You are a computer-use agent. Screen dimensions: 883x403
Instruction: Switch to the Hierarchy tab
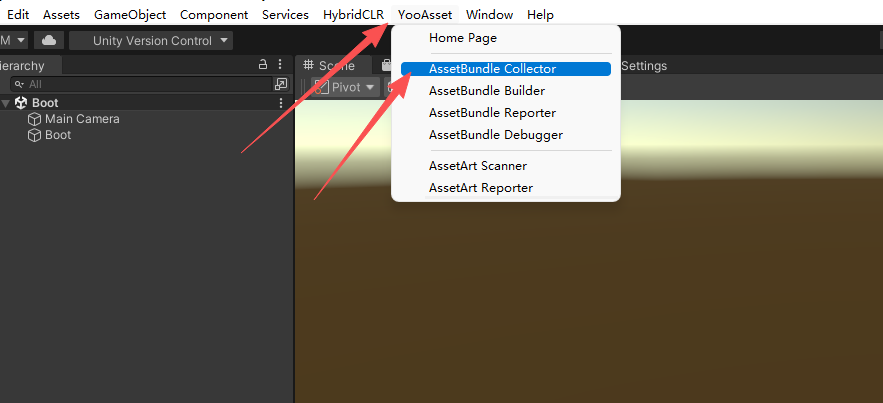pos(29,66)
